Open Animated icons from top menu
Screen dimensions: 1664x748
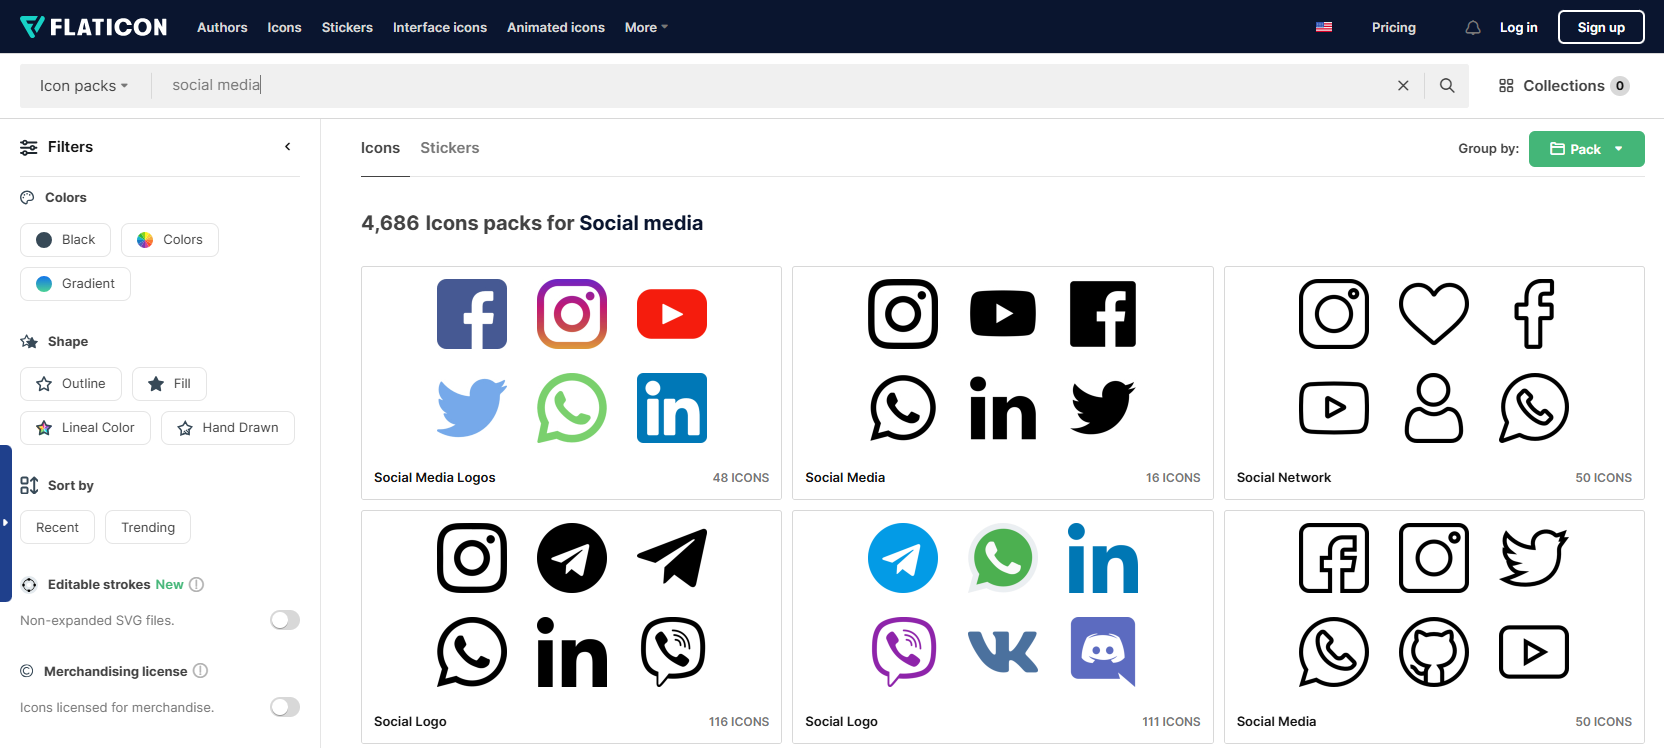pos(555,27)
